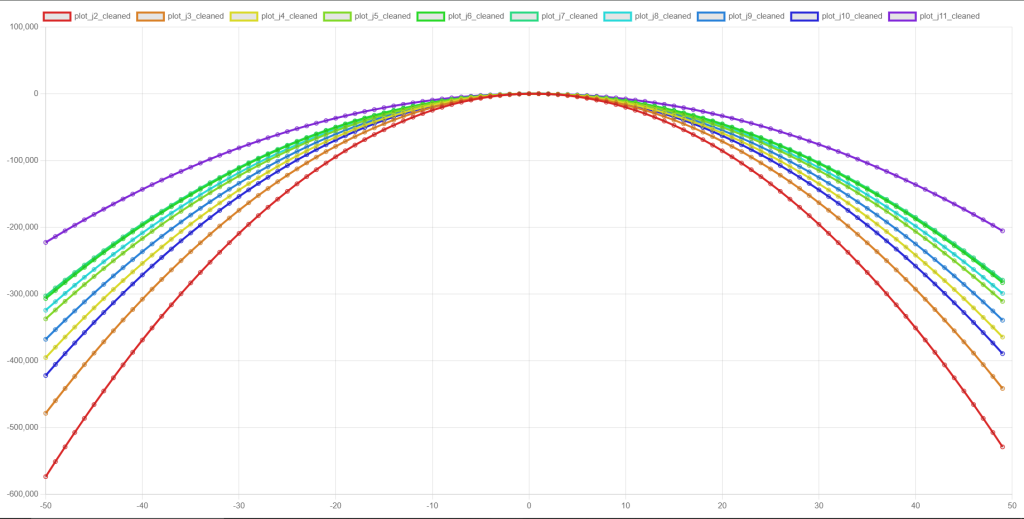1024x519 pixels.
Task: Click the purple curve's leftmost data point
Action: pos(46,242)
